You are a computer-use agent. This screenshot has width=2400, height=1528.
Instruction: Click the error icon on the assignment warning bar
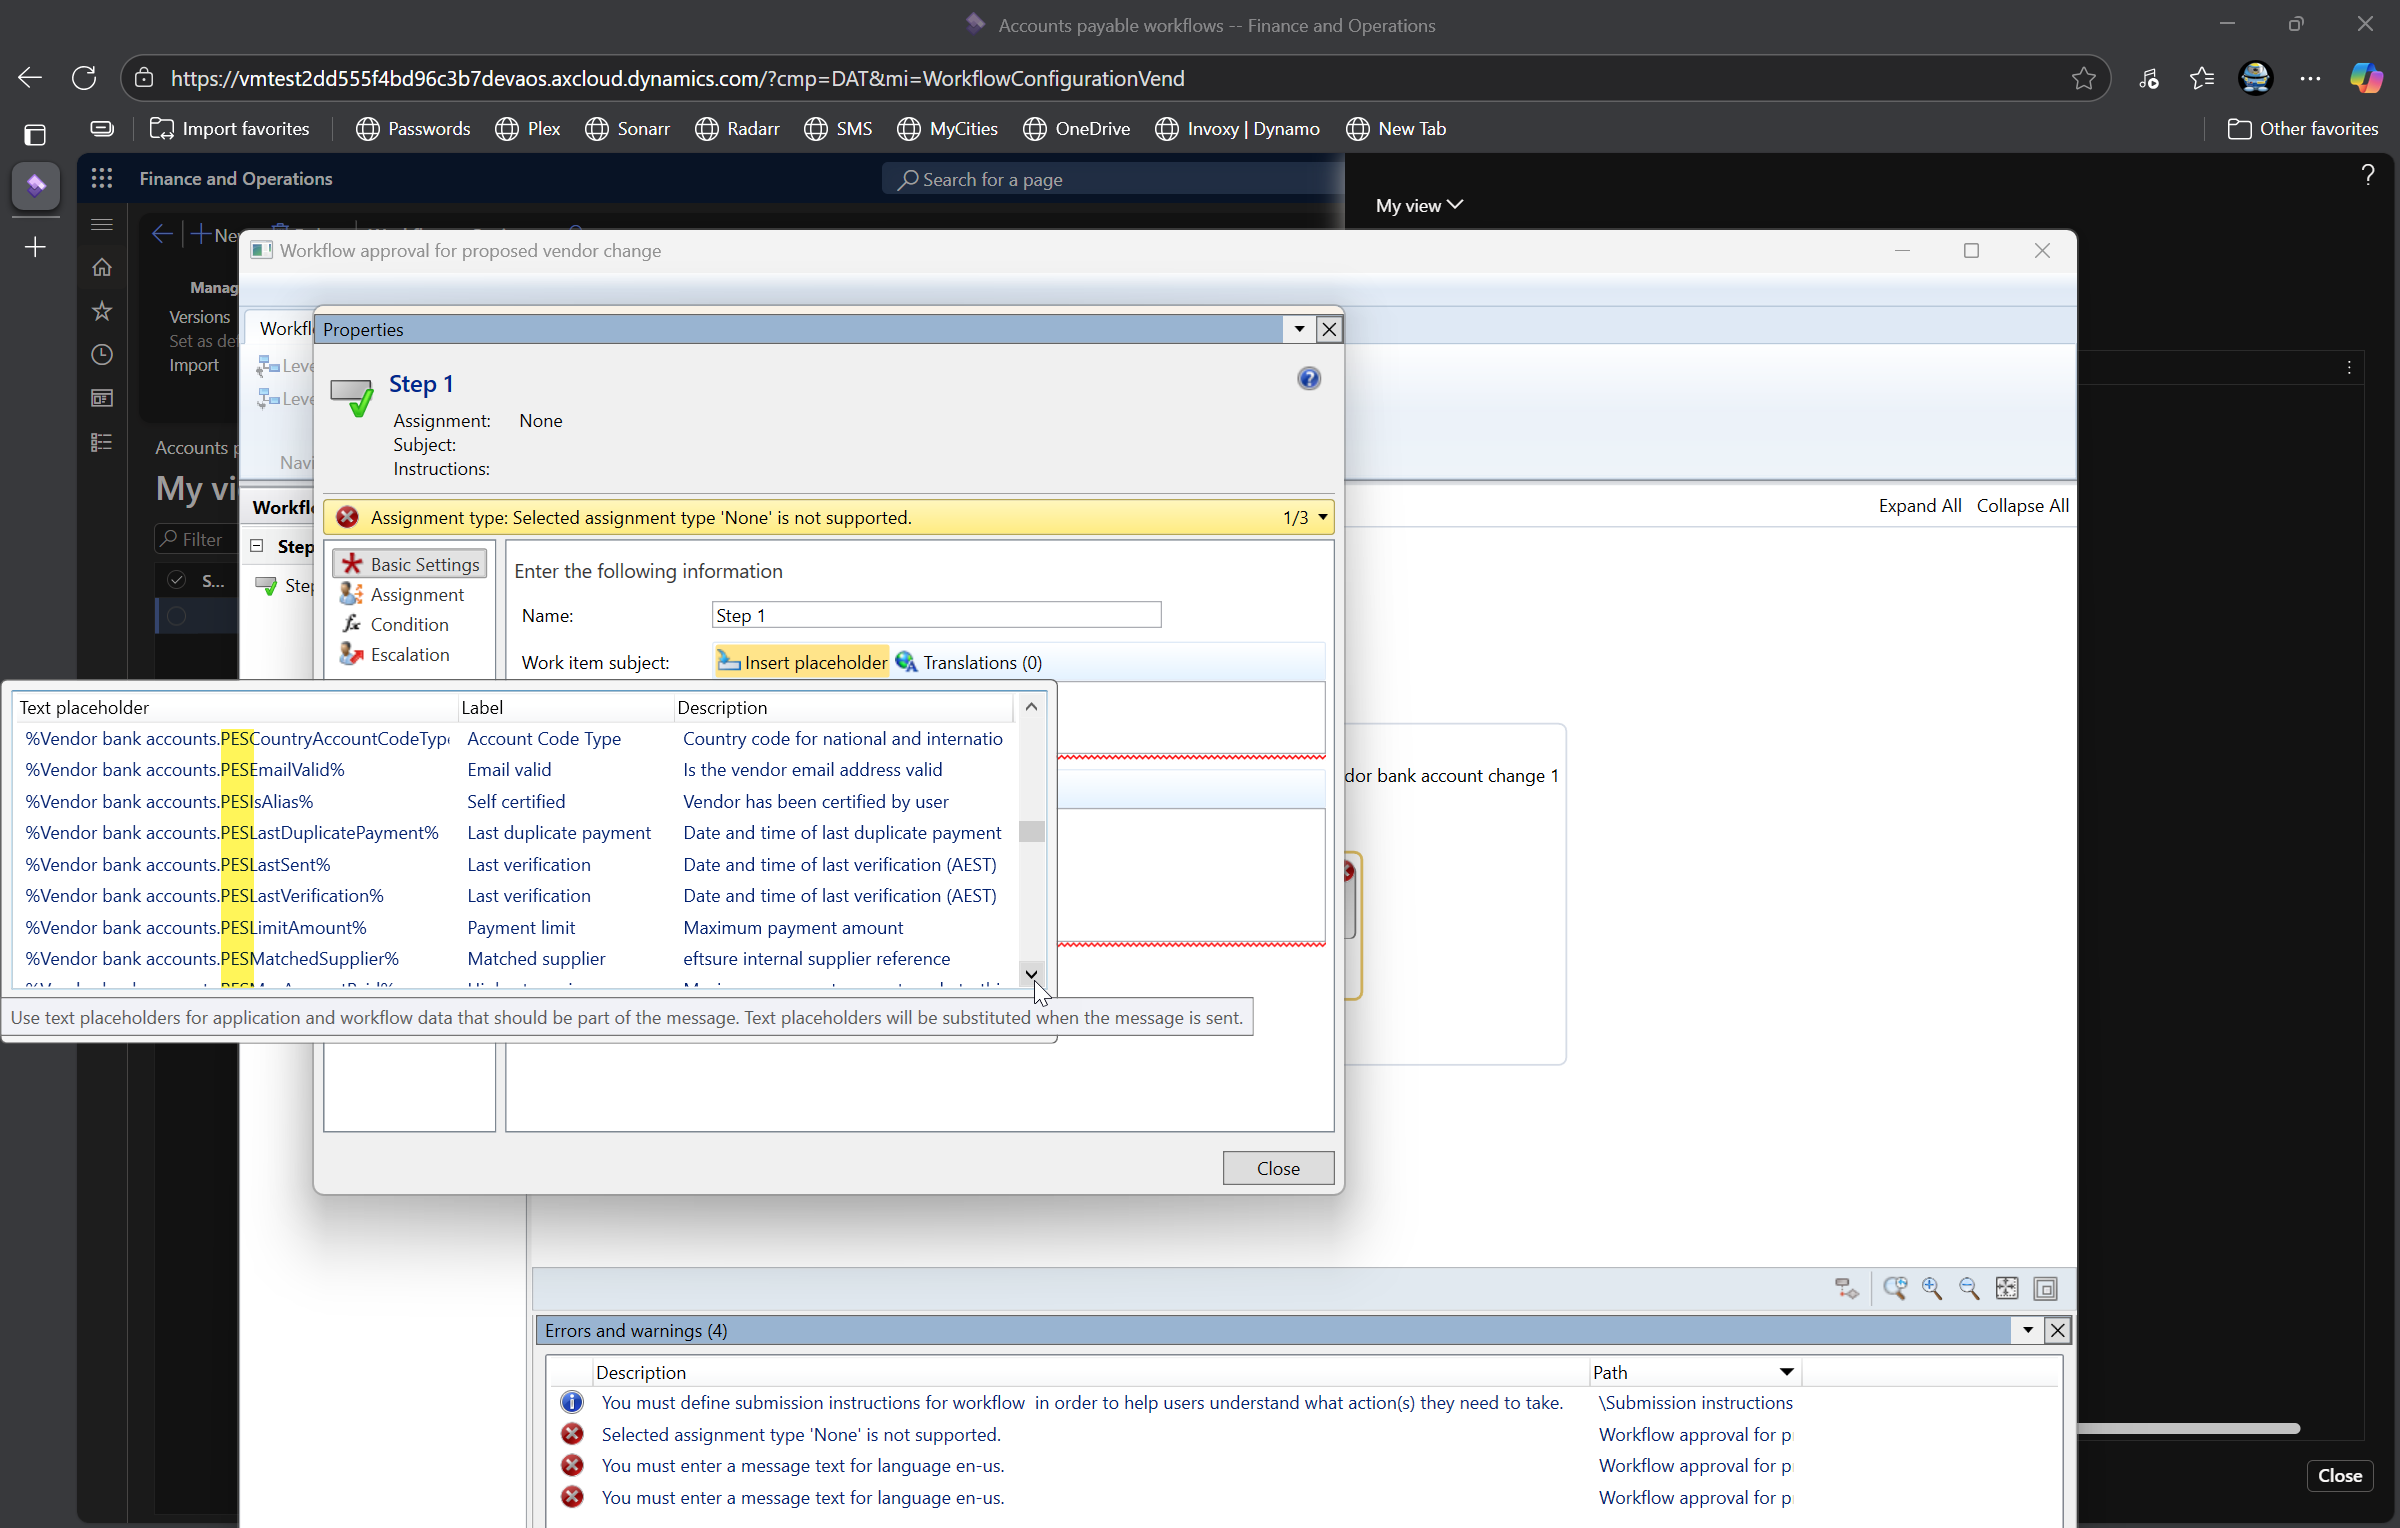click(x=347, y=517)
